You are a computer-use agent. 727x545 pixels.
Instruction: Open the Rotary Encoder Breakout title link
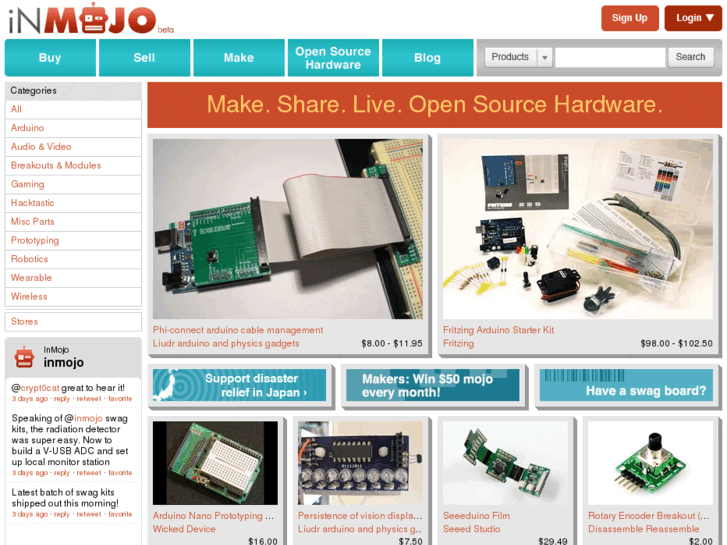(x=649, y=516)
